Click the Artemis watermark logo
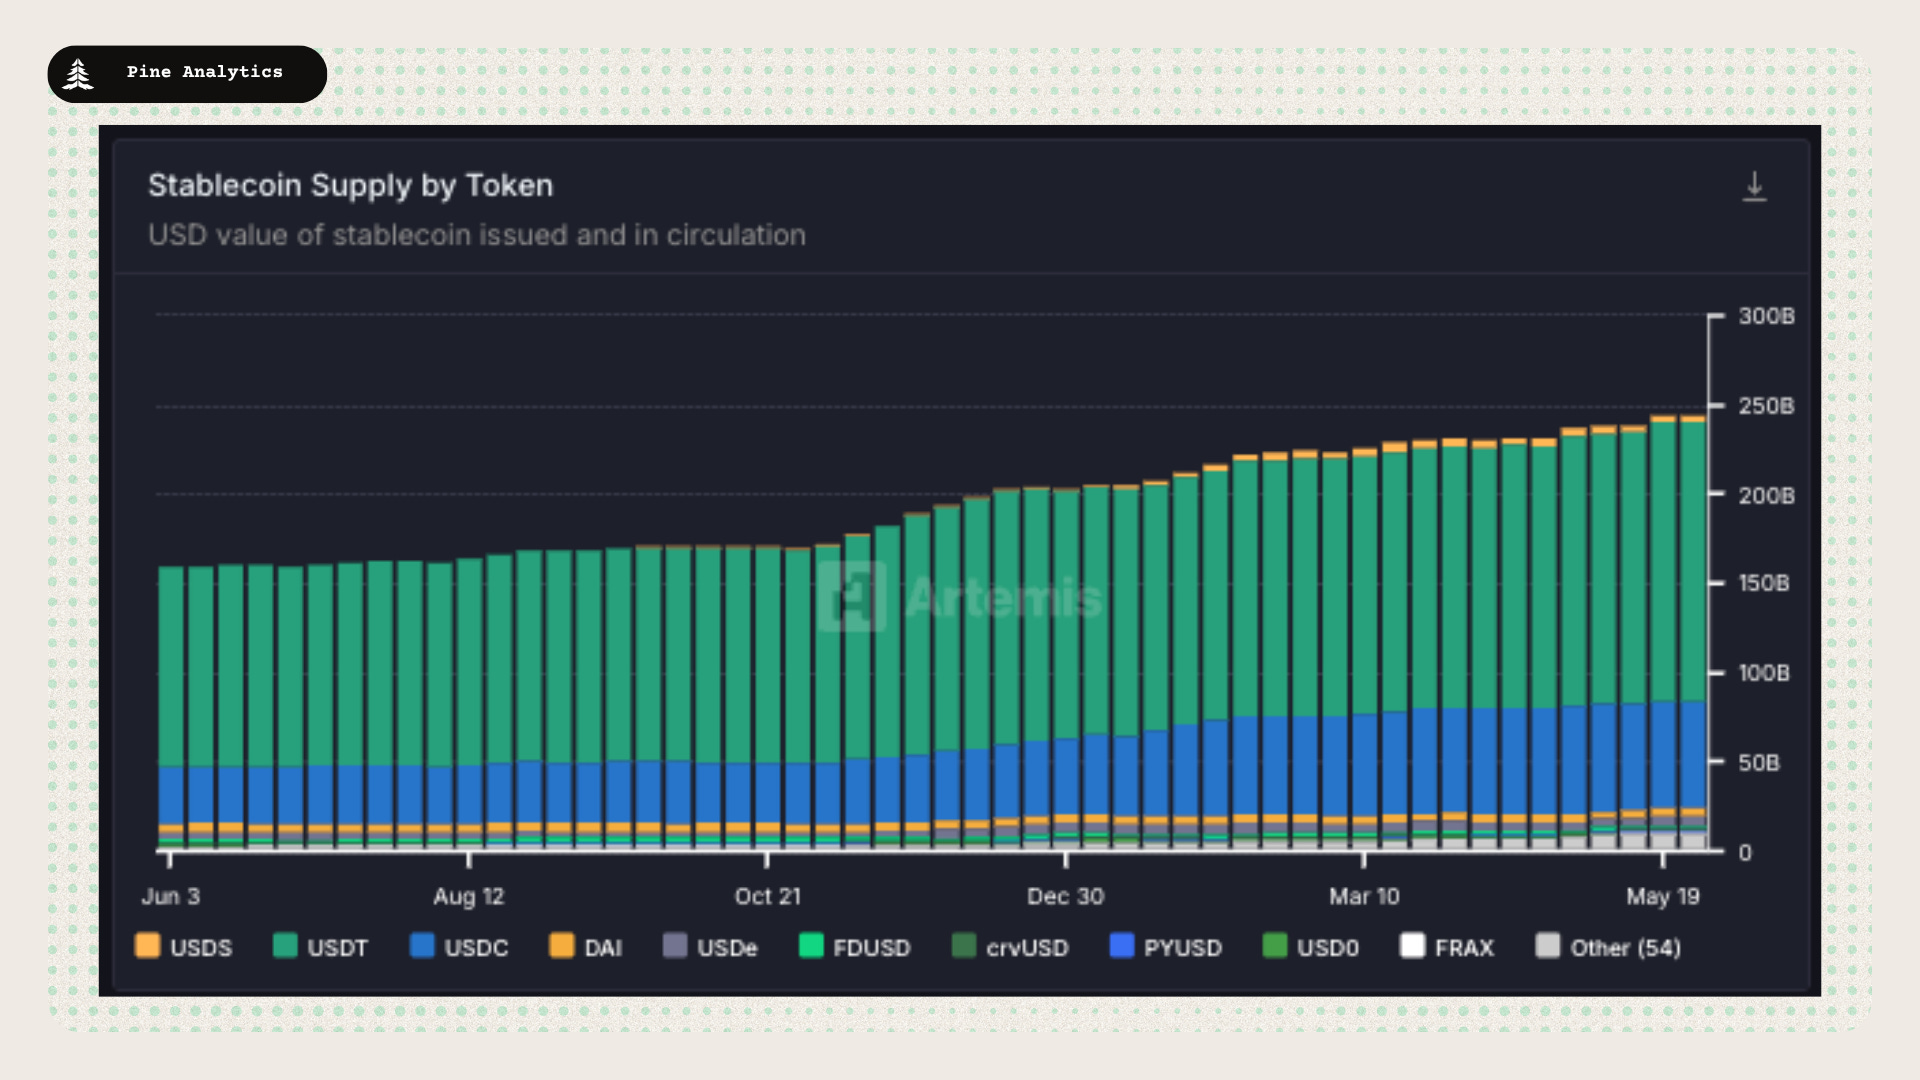This screenshot has height=1080, width=1920. (851, 596)
